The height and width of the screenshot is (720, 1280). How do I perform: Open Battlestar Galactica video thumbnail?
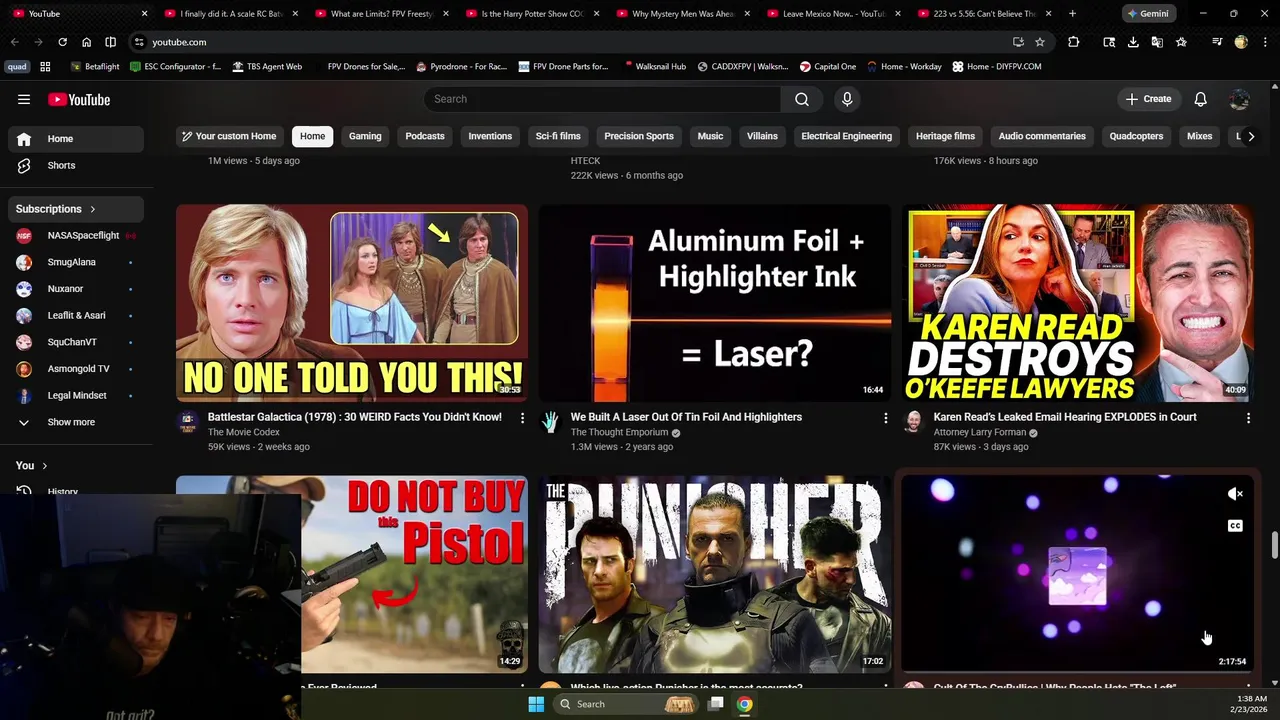click(x=352, y=303)
